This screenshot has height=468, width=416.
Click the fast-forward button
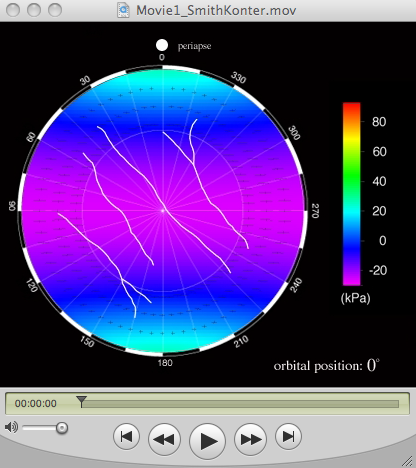[251, 439]
